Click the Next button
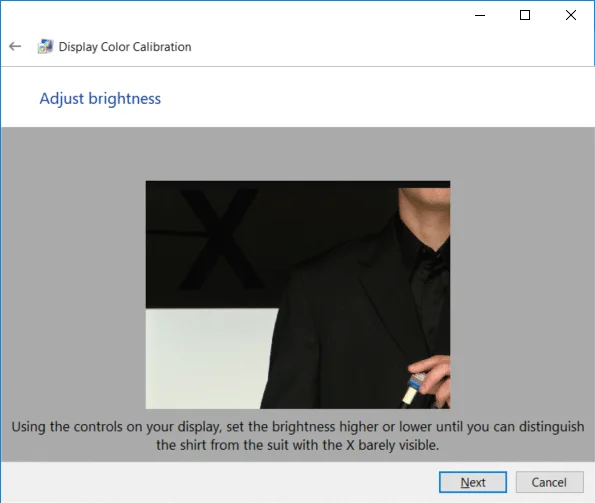Viewport: 595px width, 503px height. 473,482
